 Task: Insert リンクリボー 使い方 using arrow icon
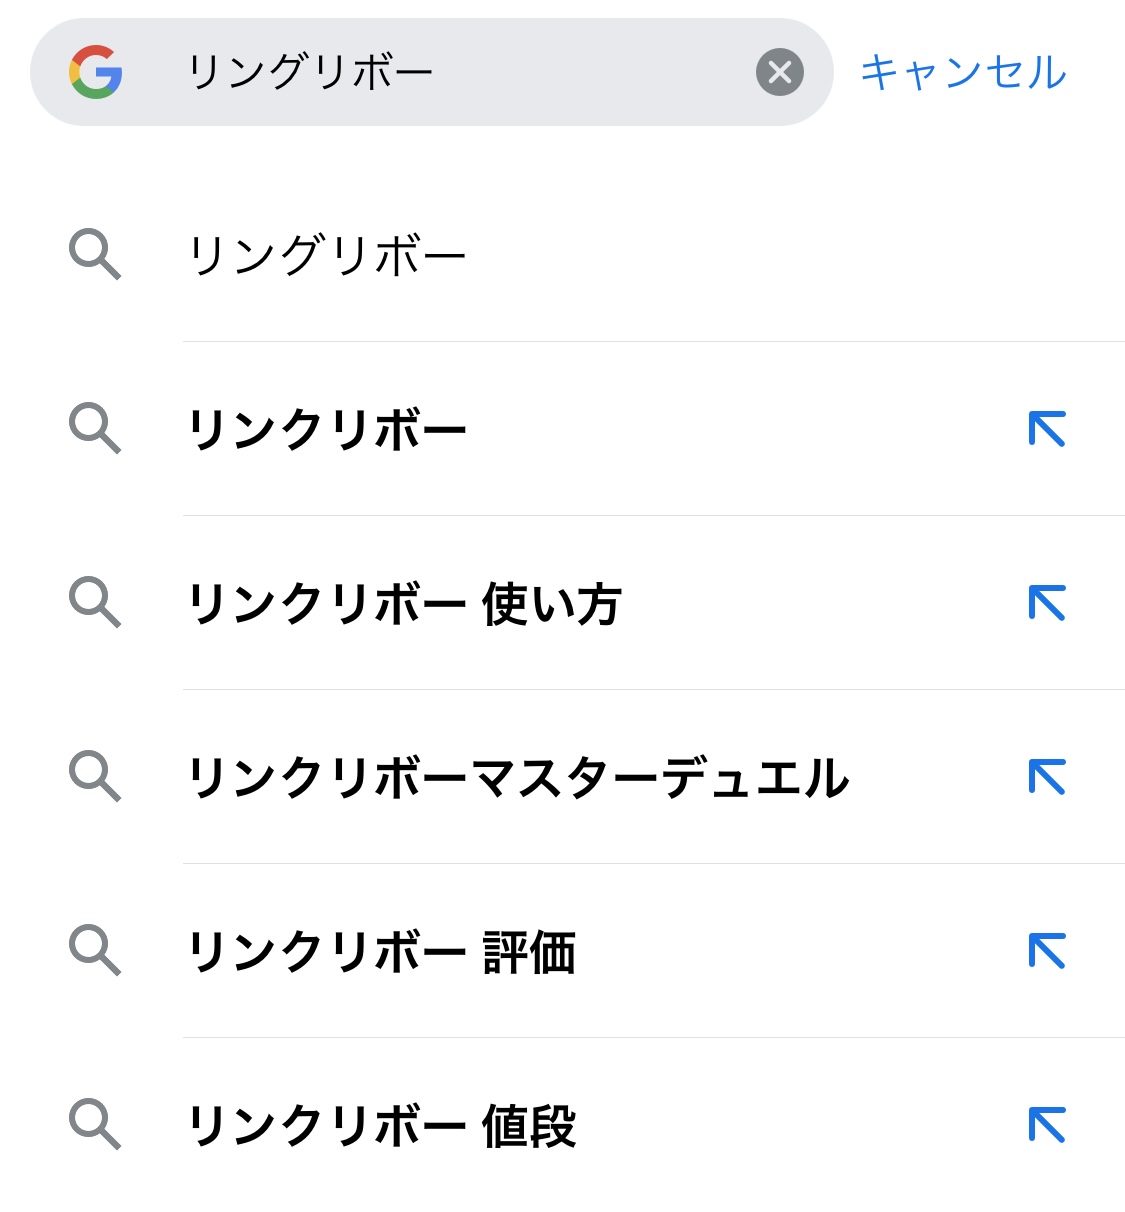(x=1047, y=603)
